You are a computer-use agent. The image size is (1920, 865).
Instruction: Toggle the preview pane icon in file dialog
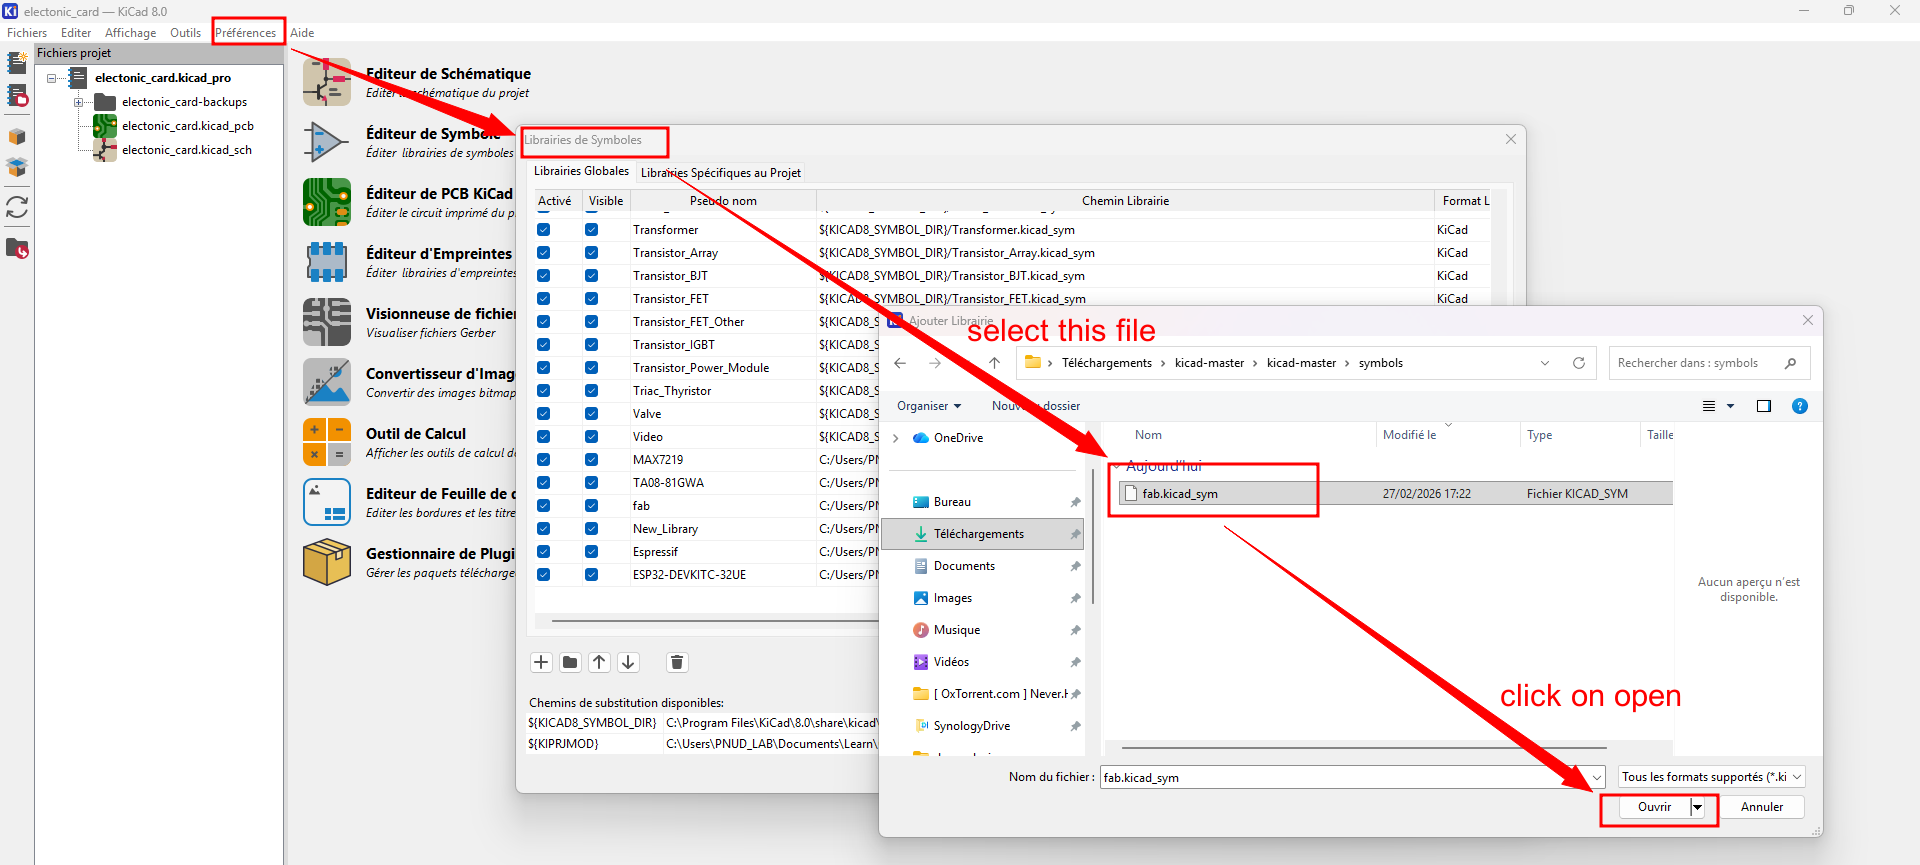[1764, 406]
